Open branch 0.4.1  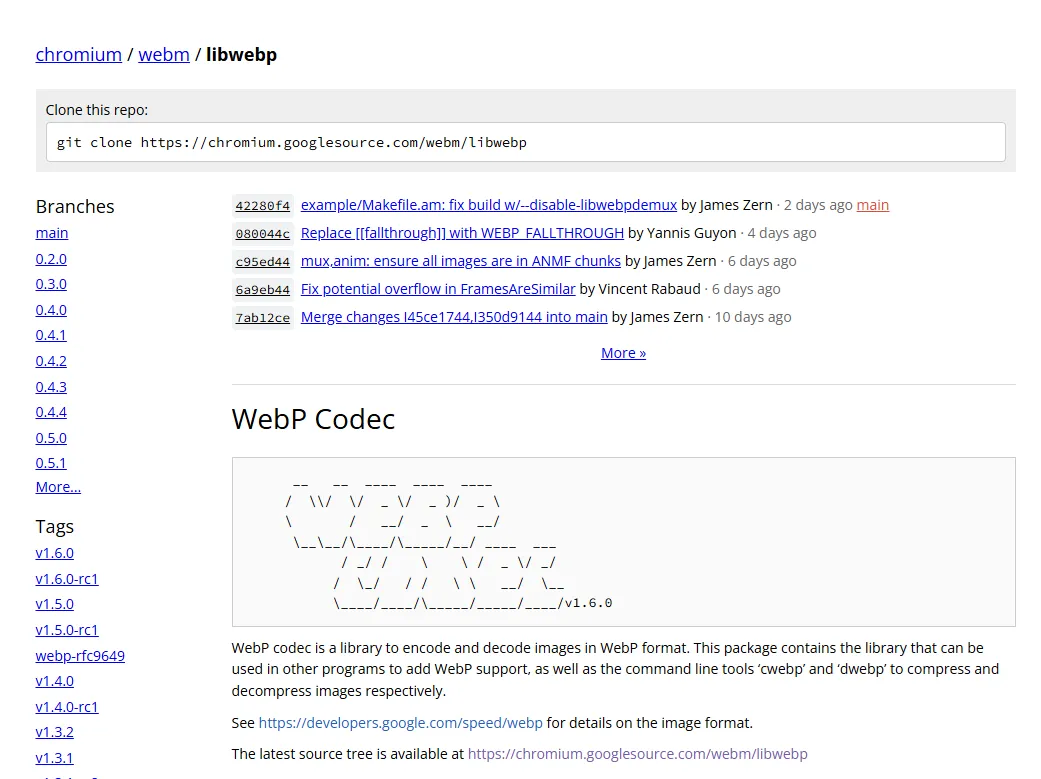[x=51, y=335]
